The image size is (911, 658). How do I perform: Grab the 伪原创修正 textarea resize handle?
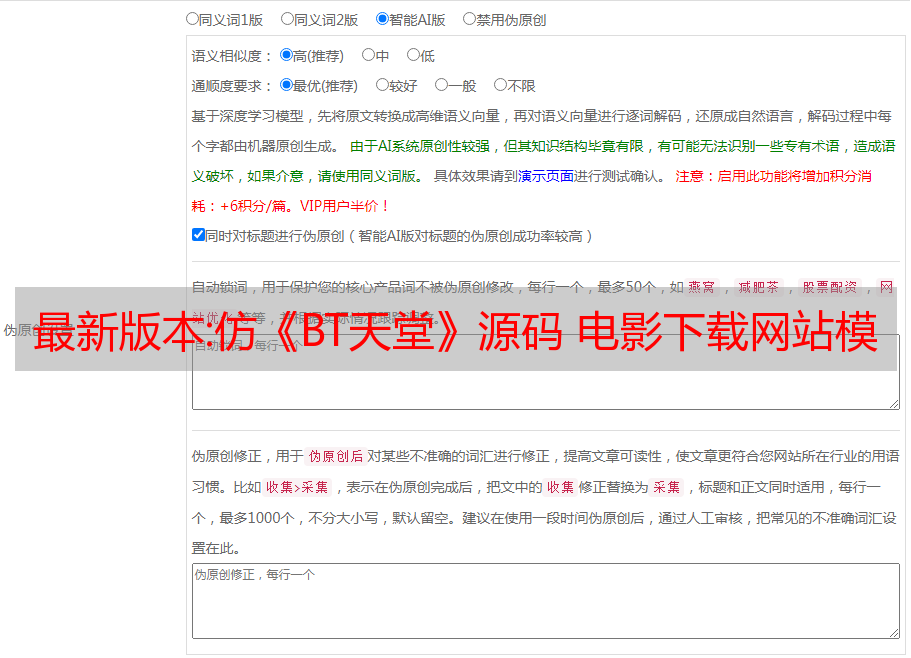894,633
